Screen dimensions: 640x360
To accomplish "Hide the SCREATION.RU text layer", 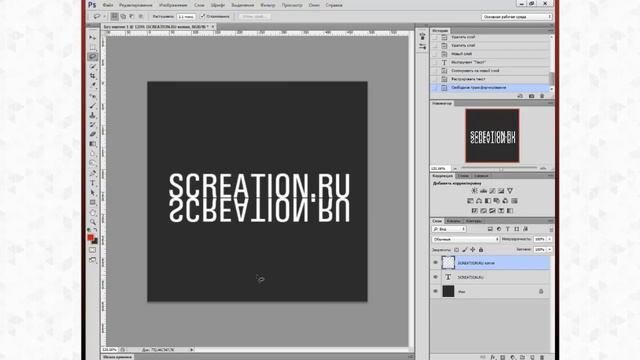I will pyautogui.click(x=435, y=277).
